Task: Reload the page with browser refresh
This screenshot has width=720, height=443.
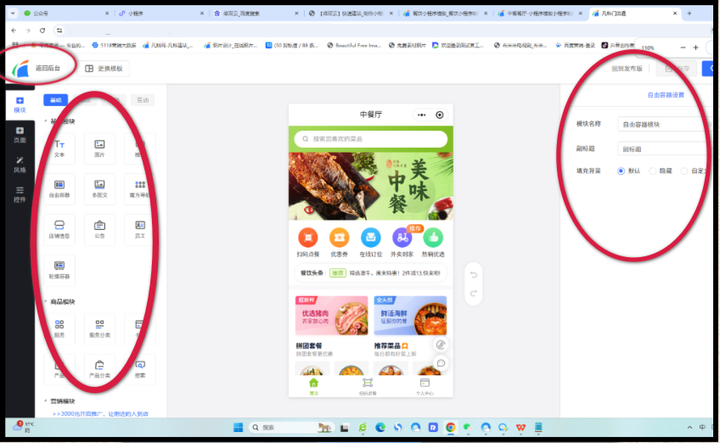Action: click(42, 30)
